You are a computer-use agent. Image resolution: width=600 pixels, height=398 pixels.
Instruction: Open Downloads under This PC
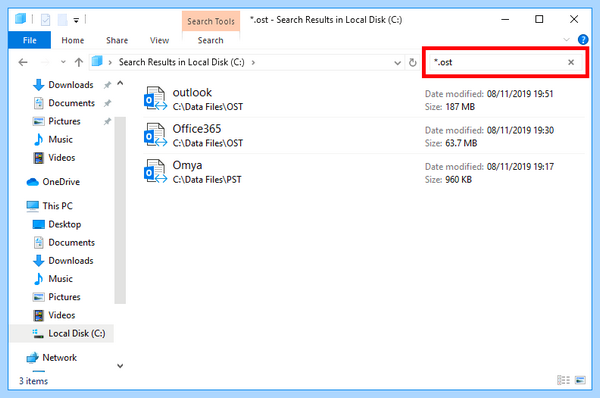point(63,261)
